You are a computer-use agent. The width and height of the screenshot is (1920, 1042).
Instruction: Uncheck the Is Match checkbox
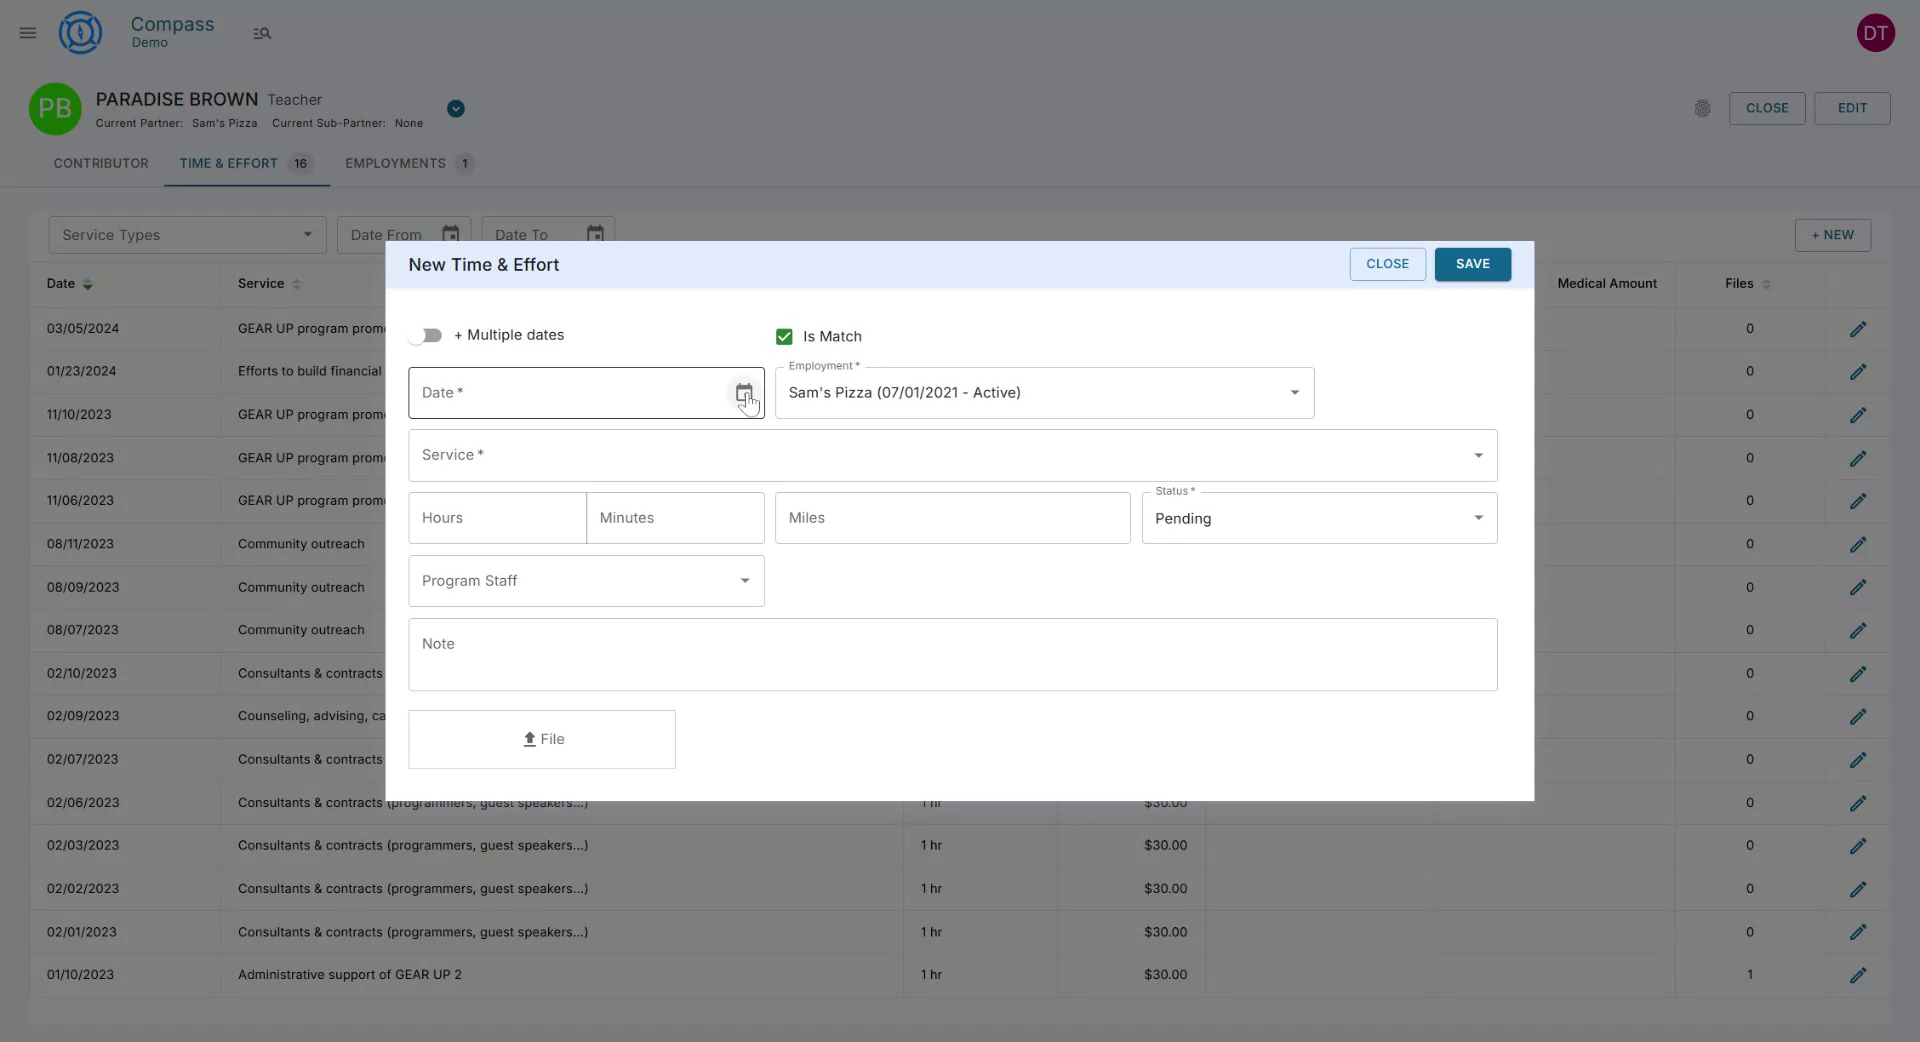pos(784,336)
